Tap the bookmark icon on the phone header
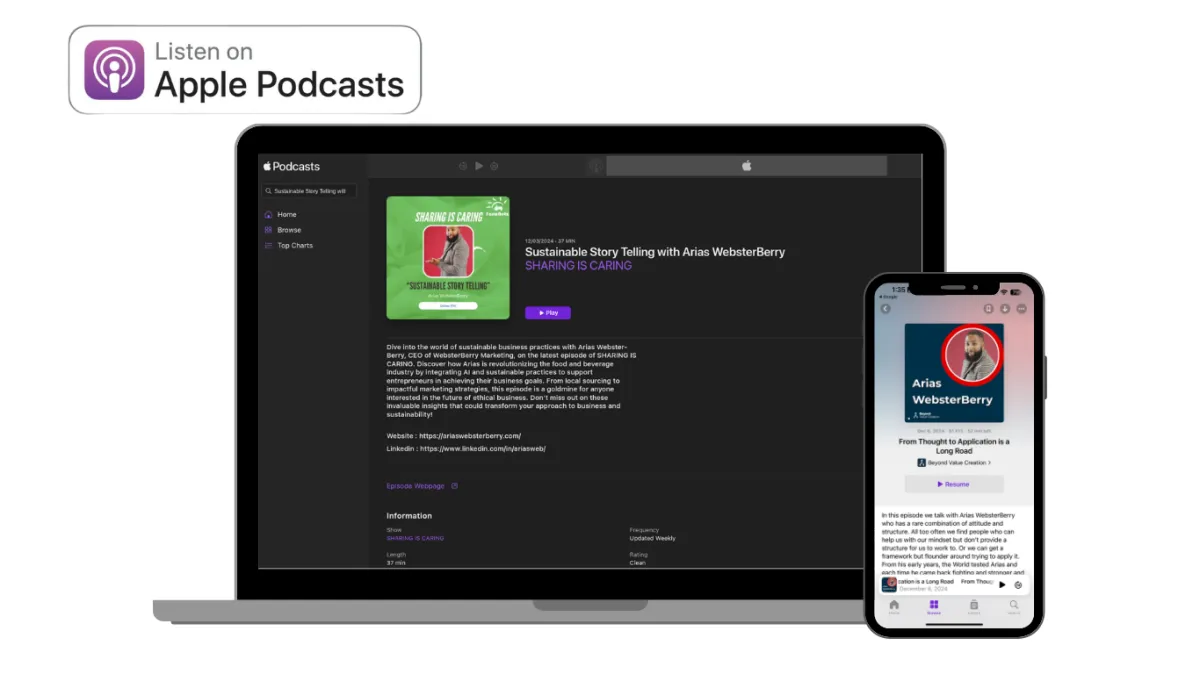 (989, 309)
